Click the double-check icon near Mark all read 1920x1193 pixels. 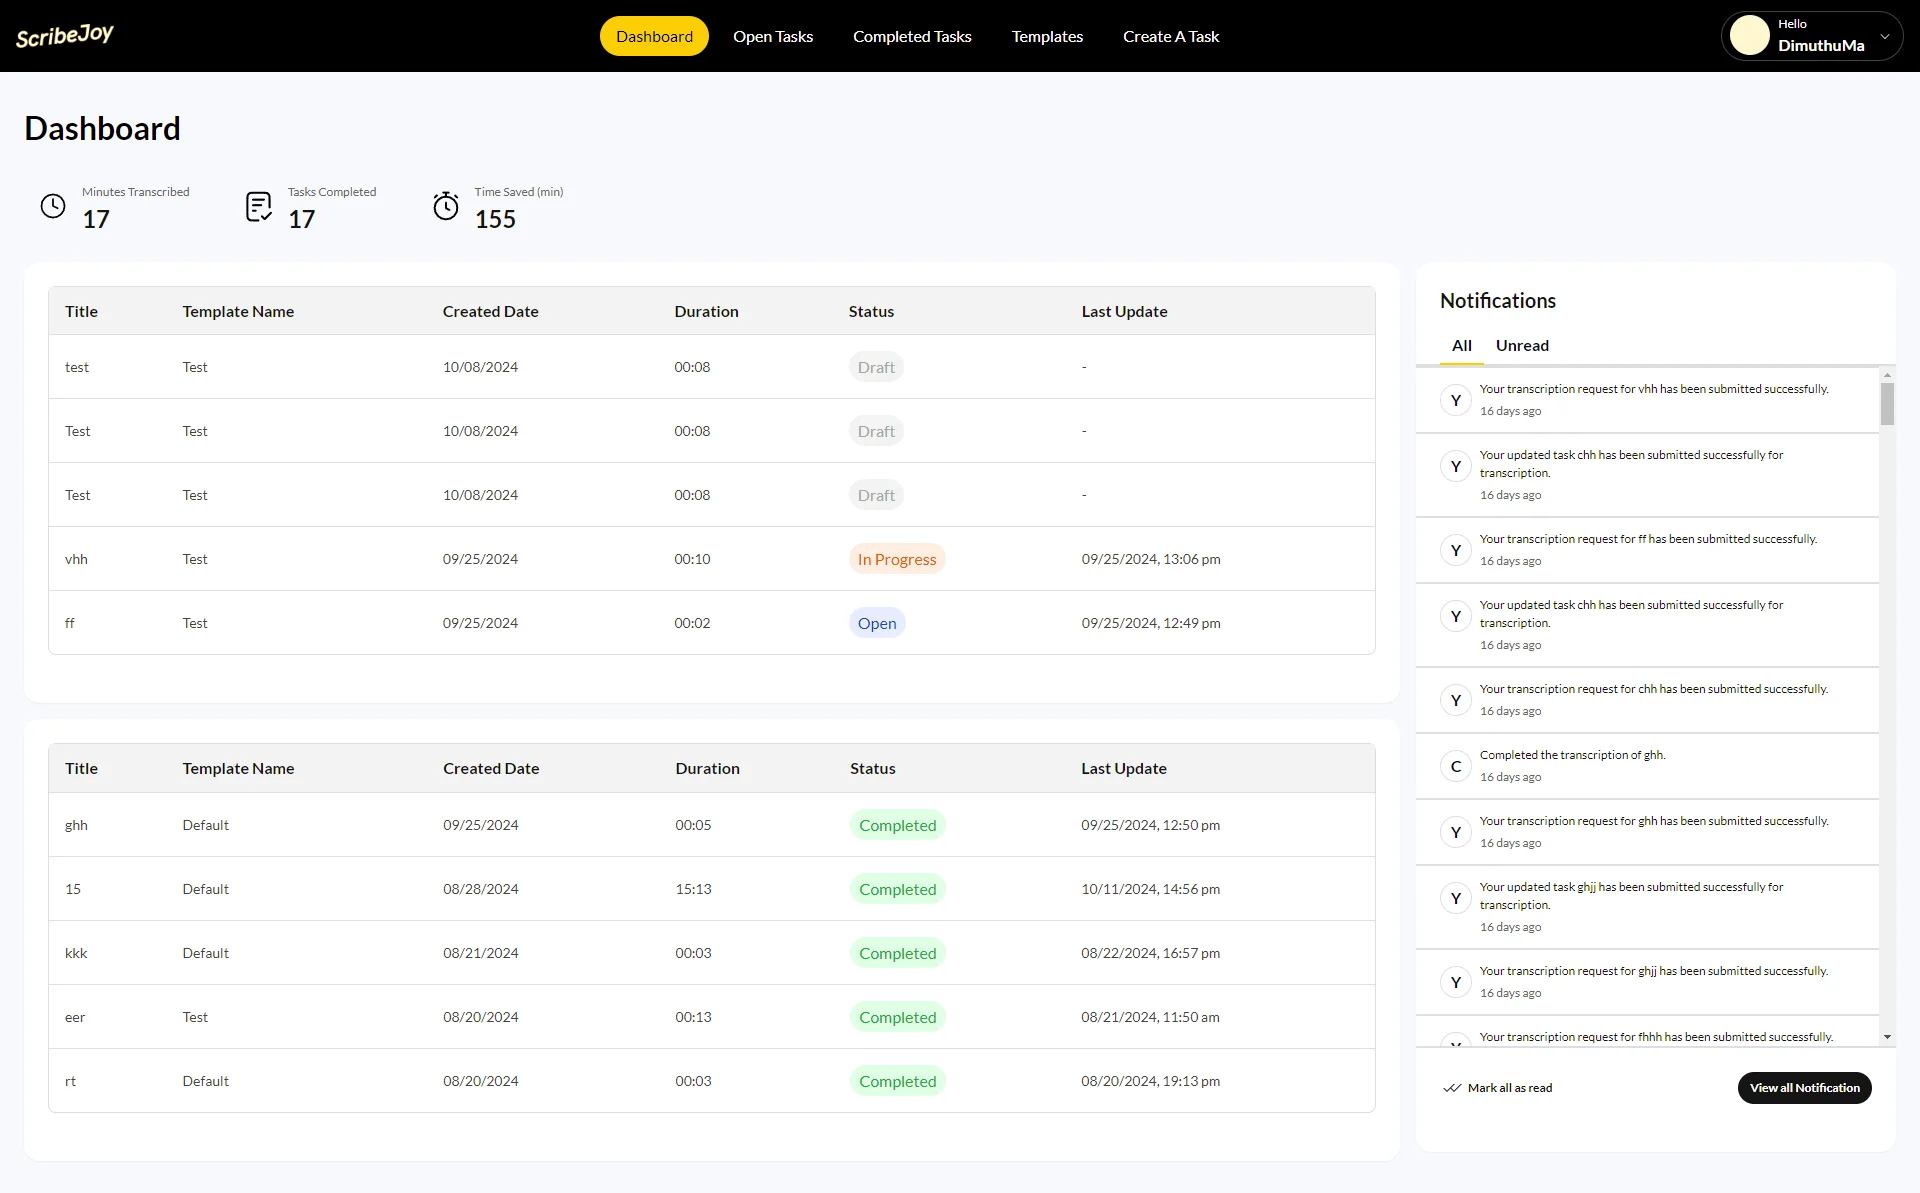coord(1452,1088)
